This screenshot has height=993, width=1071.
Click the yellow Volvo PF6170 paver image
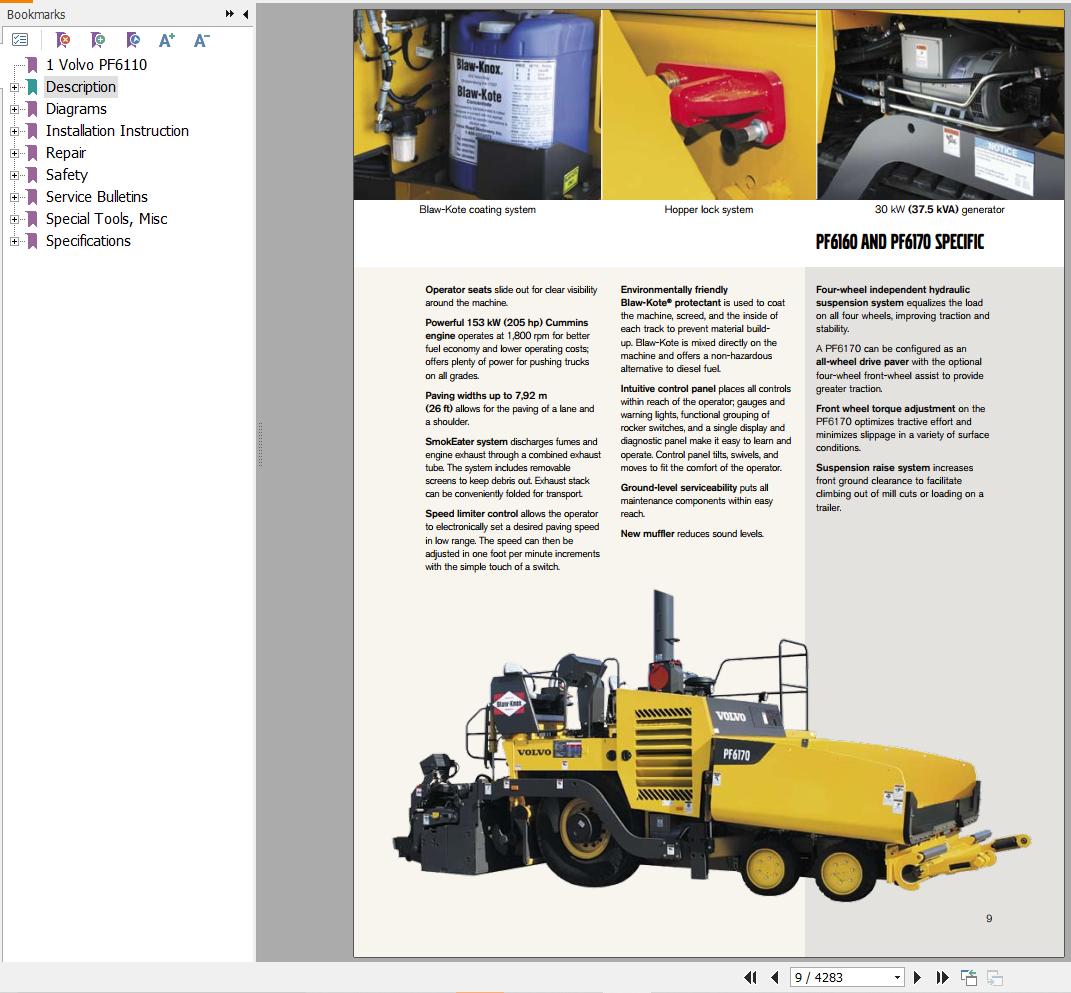[710, 748]
